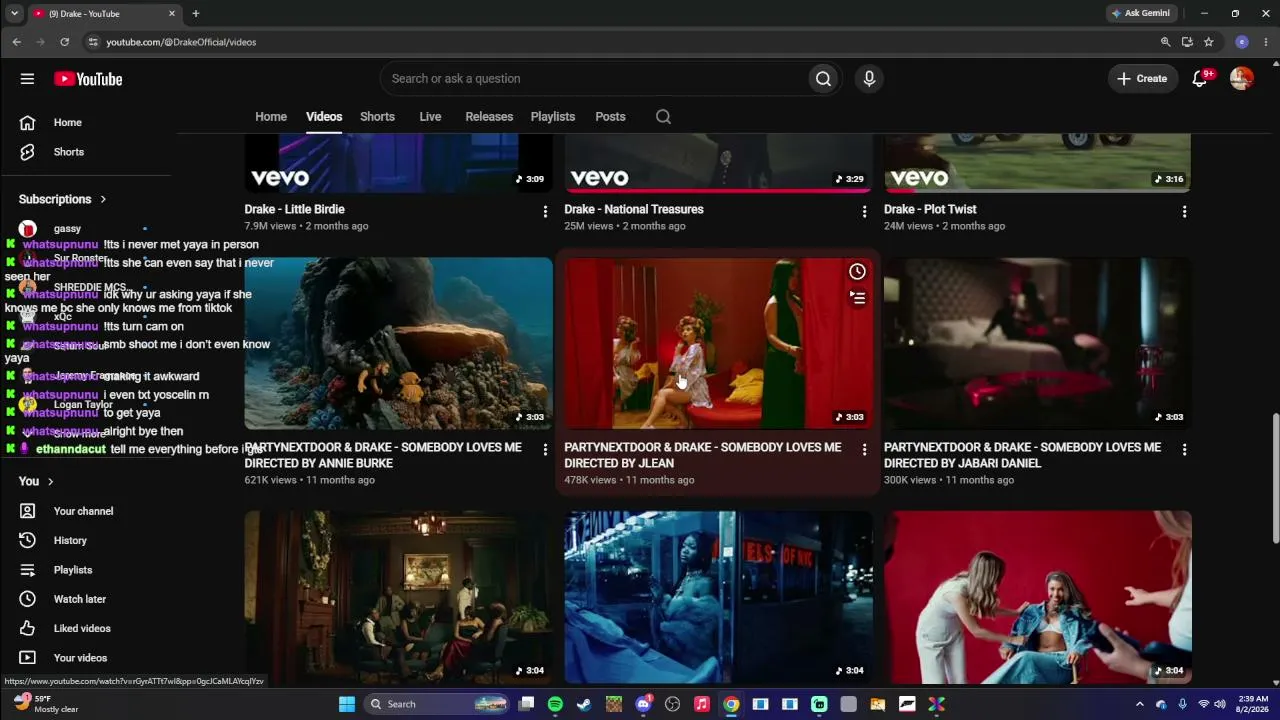This screenshot has width=1280, height=720.
Task: Open the options menu for the Annie Burke video
Action: coord(545,450)
